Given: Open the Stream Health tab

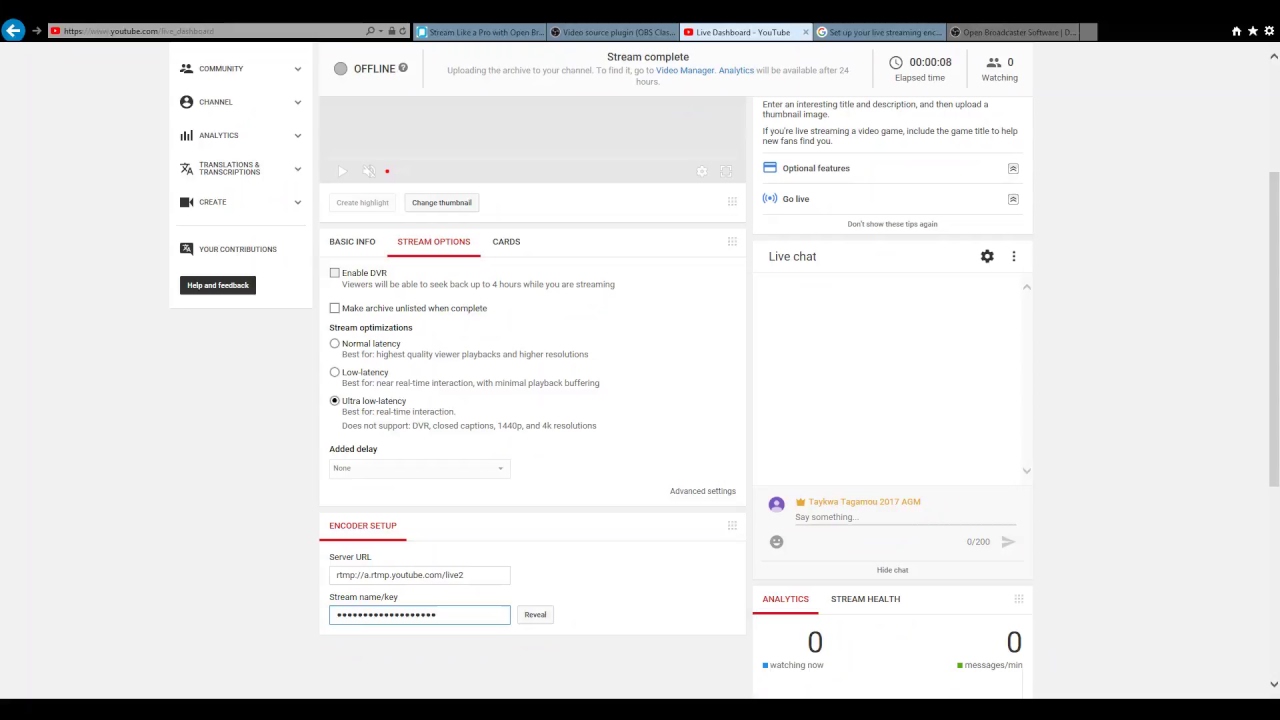Looking at the screenshot, I should pyautogui.click(x=865, y=599).
